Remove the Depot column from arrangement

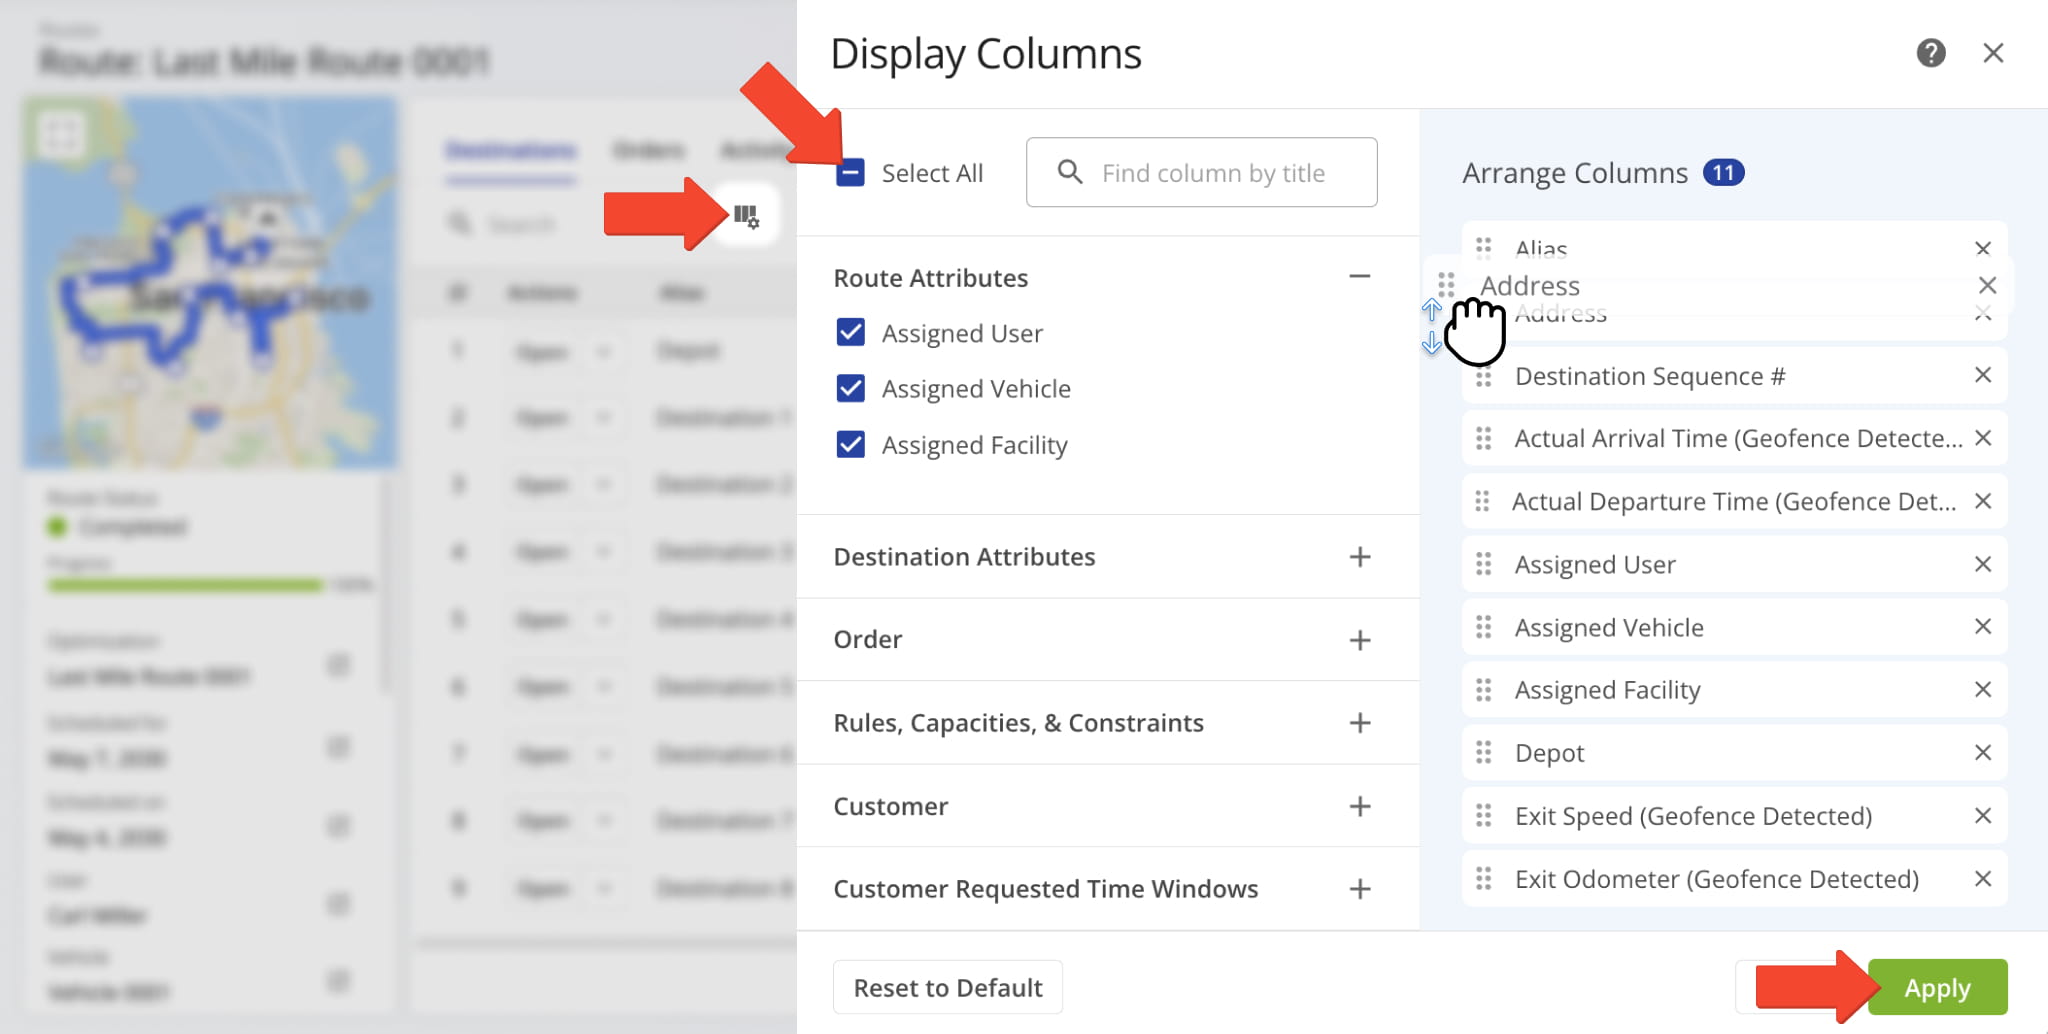(1983, 753)
